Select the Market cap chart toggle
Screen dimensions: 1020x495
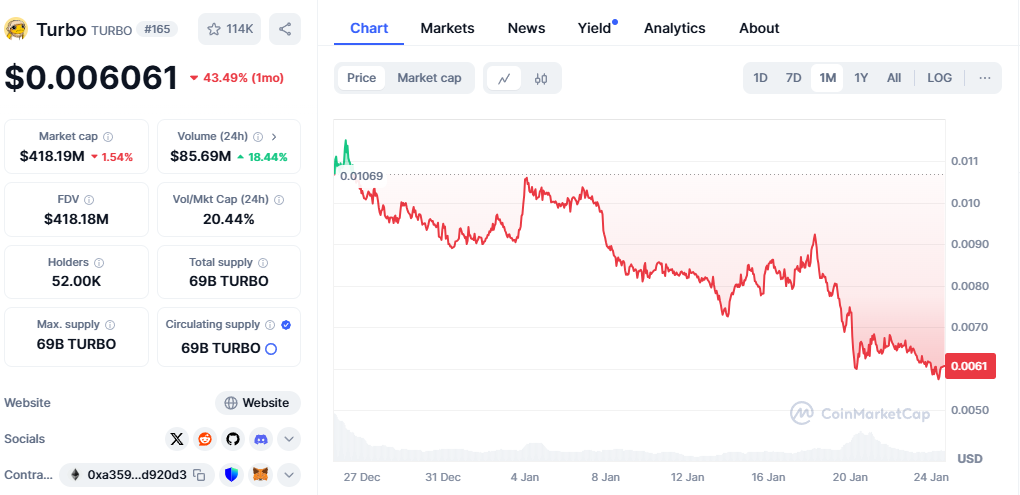[x=429, y=78]
